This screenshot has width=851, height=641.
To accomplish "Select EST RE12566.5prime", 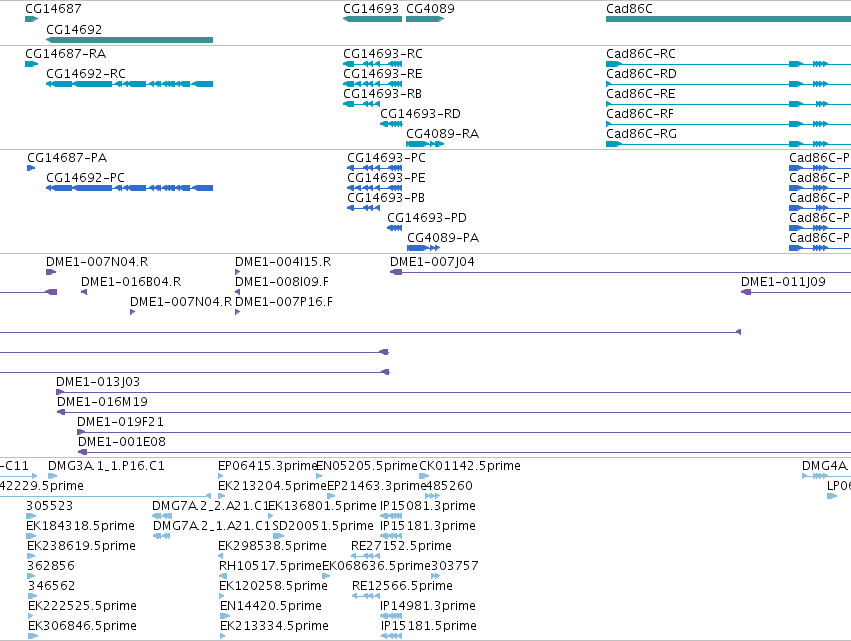I will tap(402, 587).
